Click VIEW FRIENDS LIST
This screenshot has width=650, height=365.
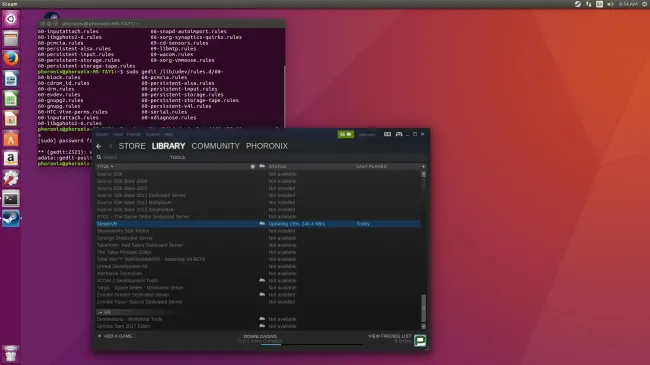point(390,336)
